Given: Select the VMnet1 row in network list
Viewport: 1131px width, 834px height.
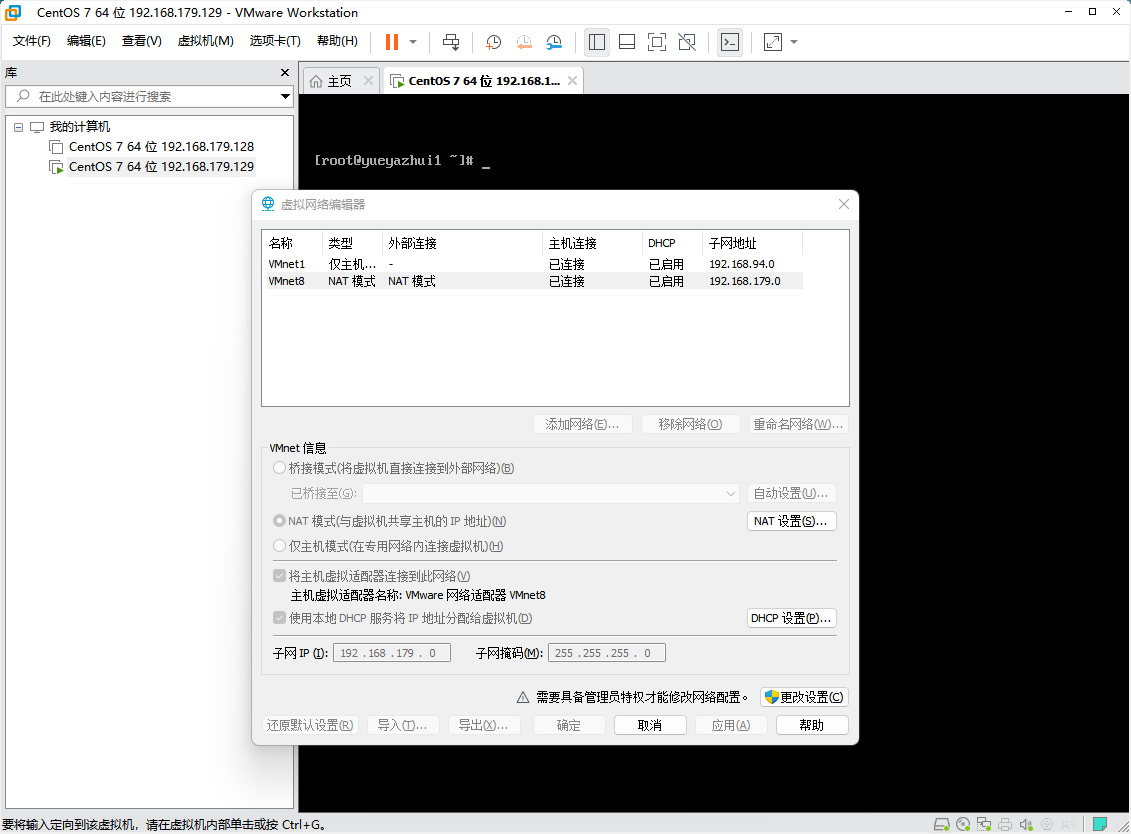Looking at the screenshot, I should (534, 264).
